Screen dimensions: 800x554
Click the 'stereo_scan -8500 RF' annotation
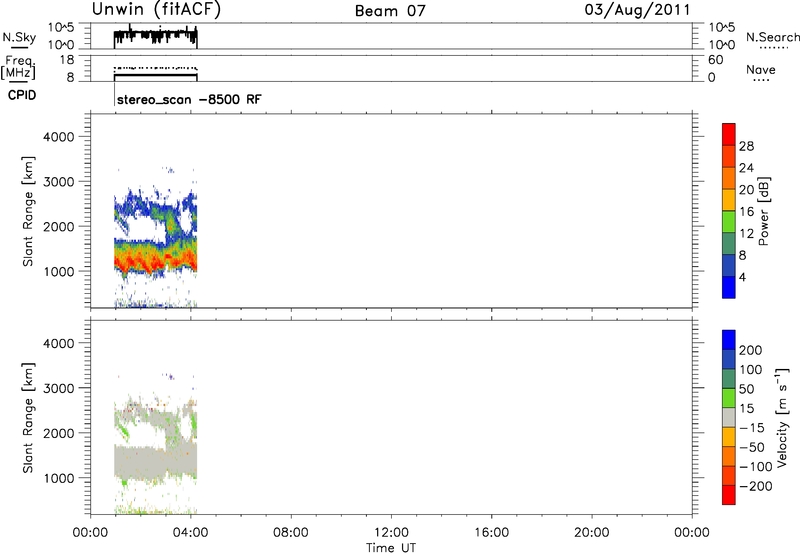189,99
